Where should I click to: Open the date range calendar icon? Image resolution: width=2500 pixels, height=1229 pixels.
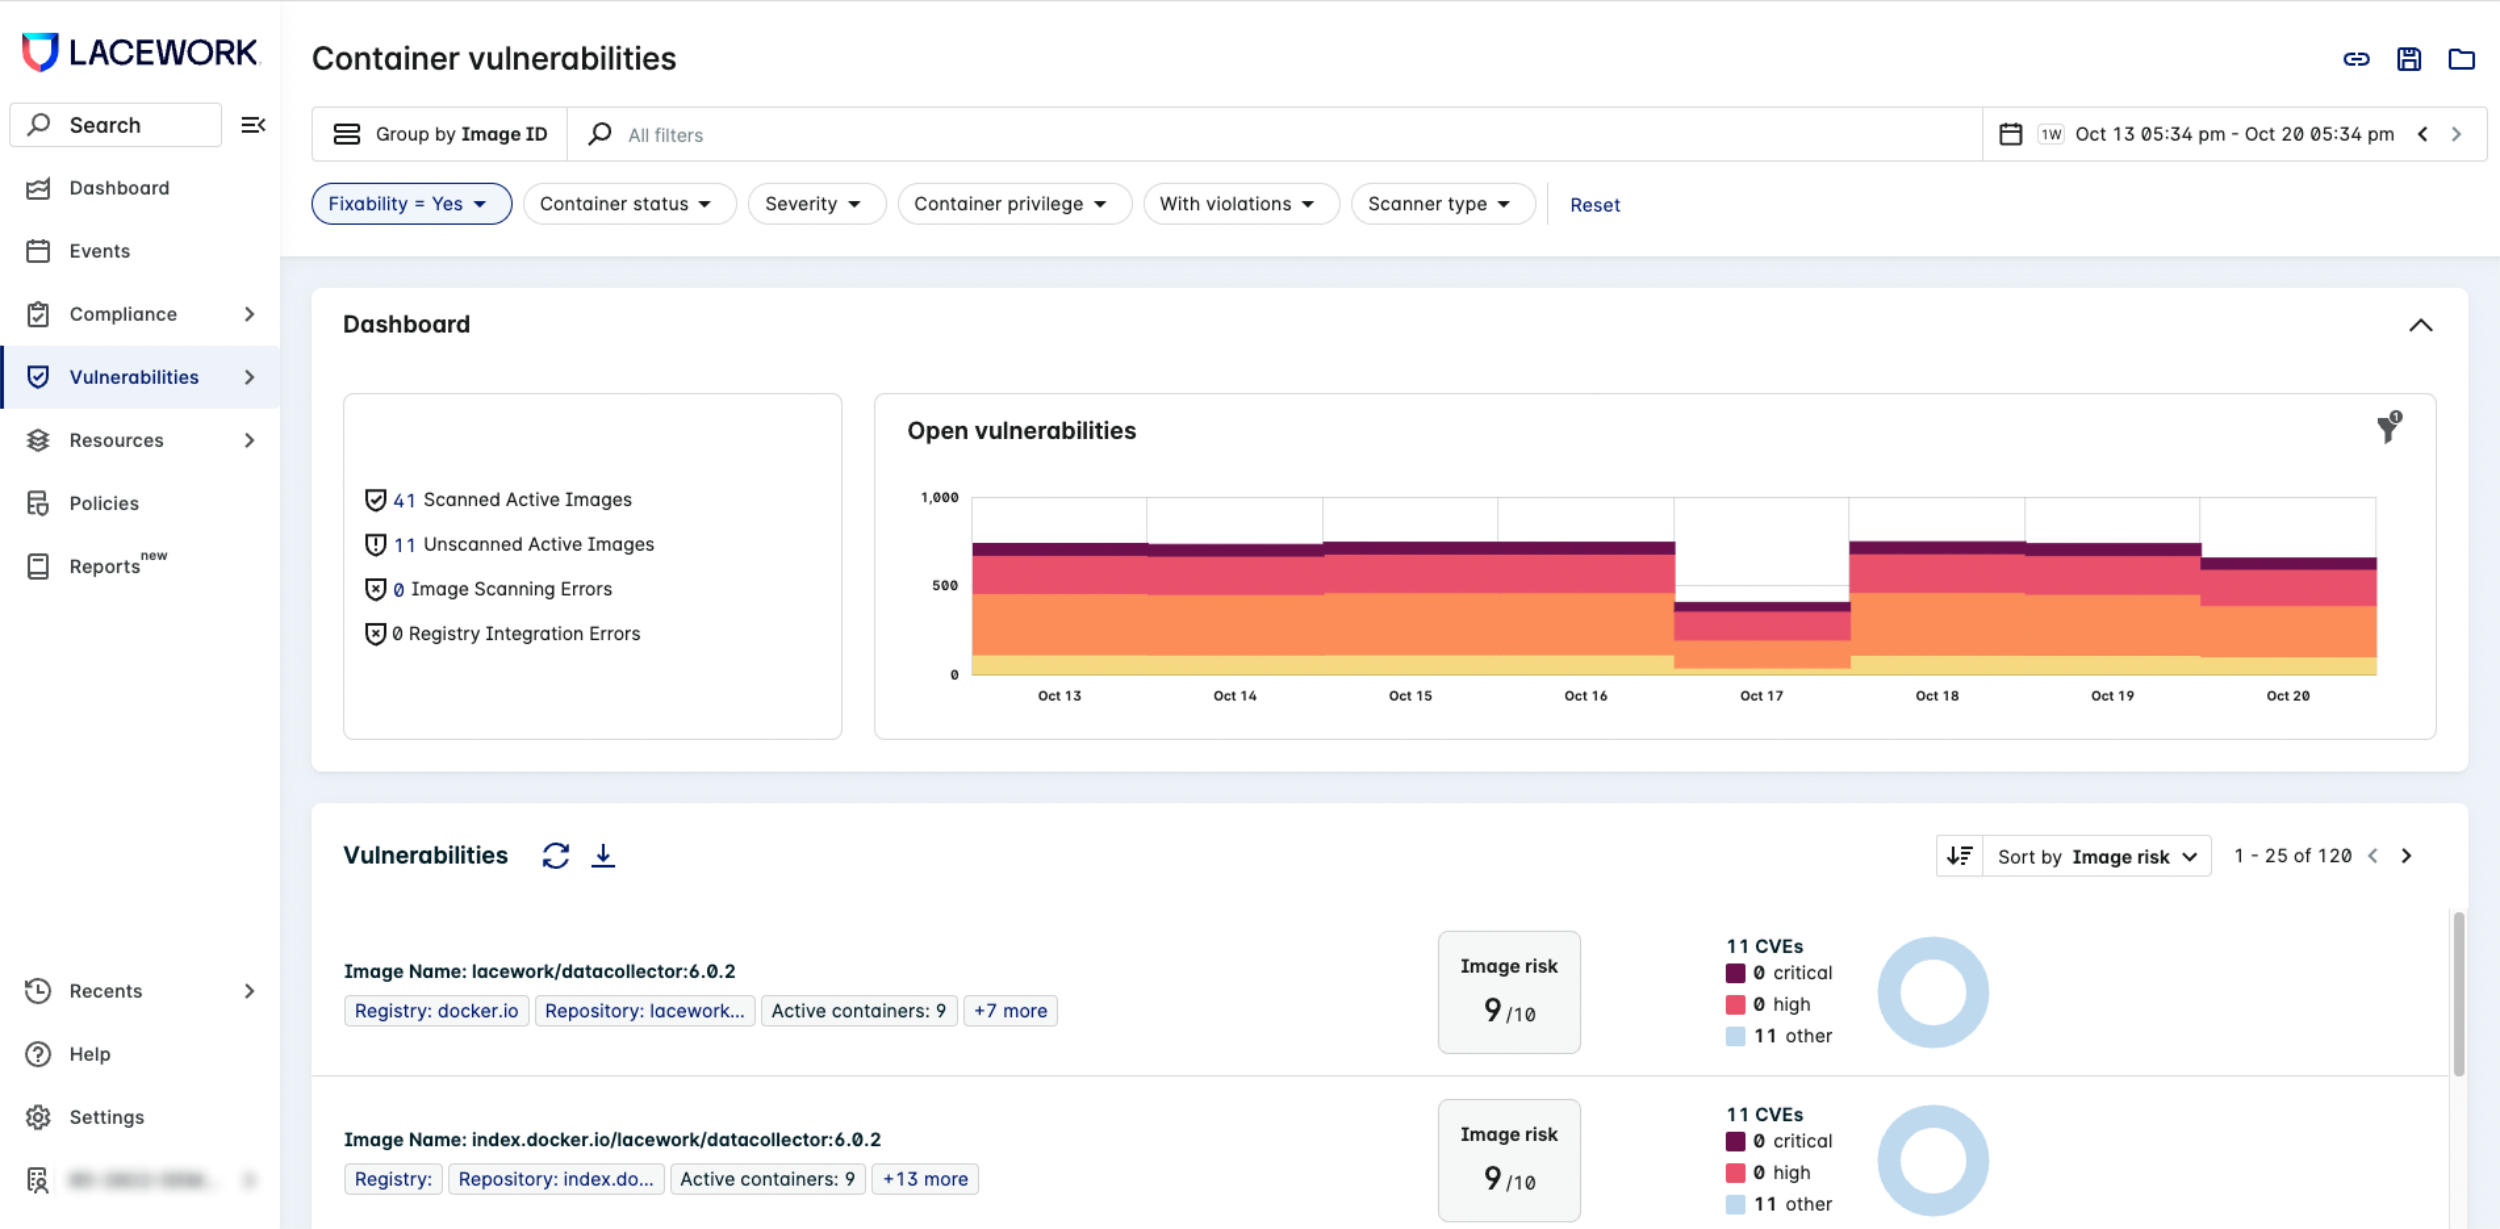point(2010,134)
